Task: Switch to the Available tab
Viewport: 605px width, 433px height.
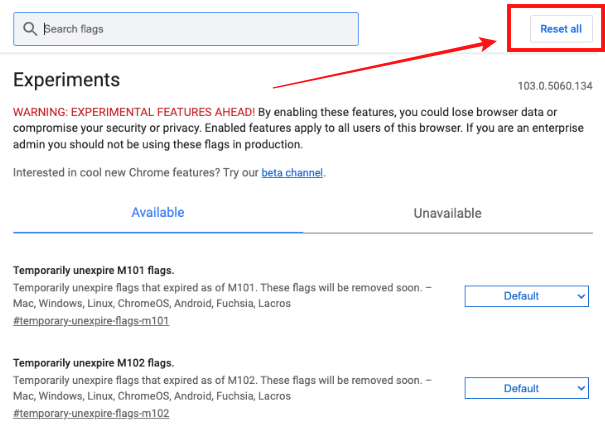Action: [x=158, y=213]
